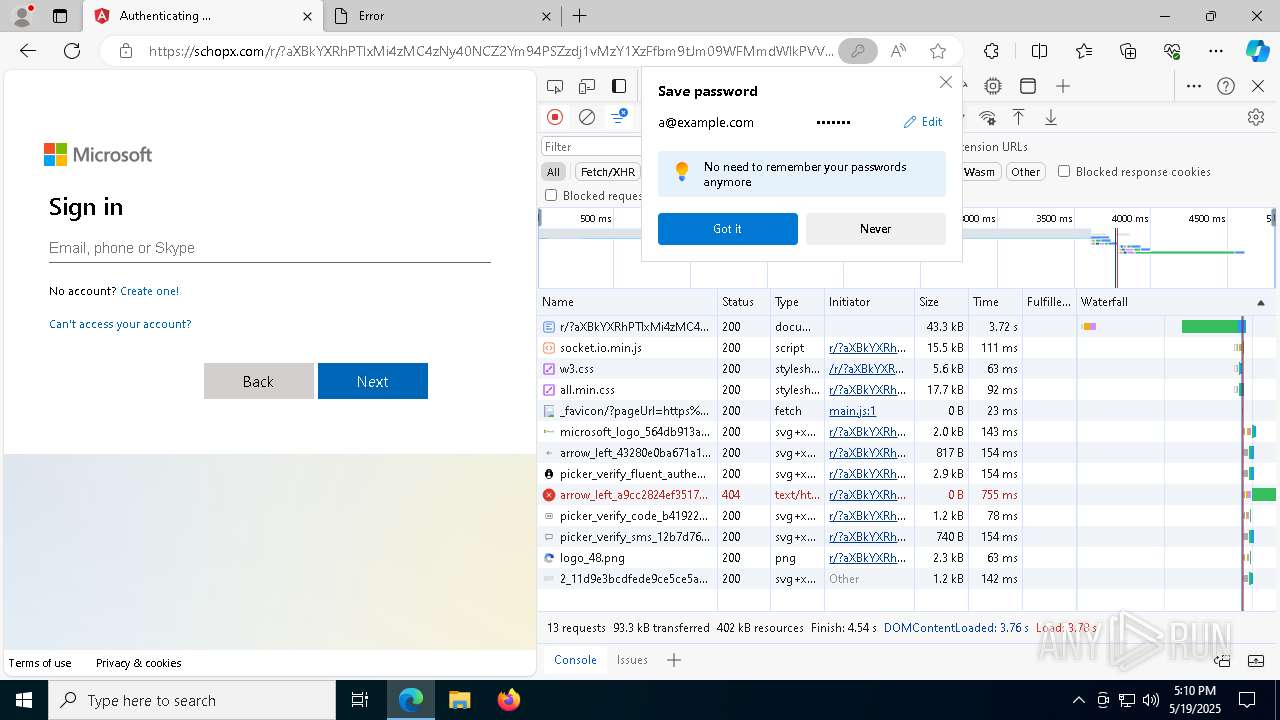
Task: Click the Next button on sign in
Action: (373, 381)
